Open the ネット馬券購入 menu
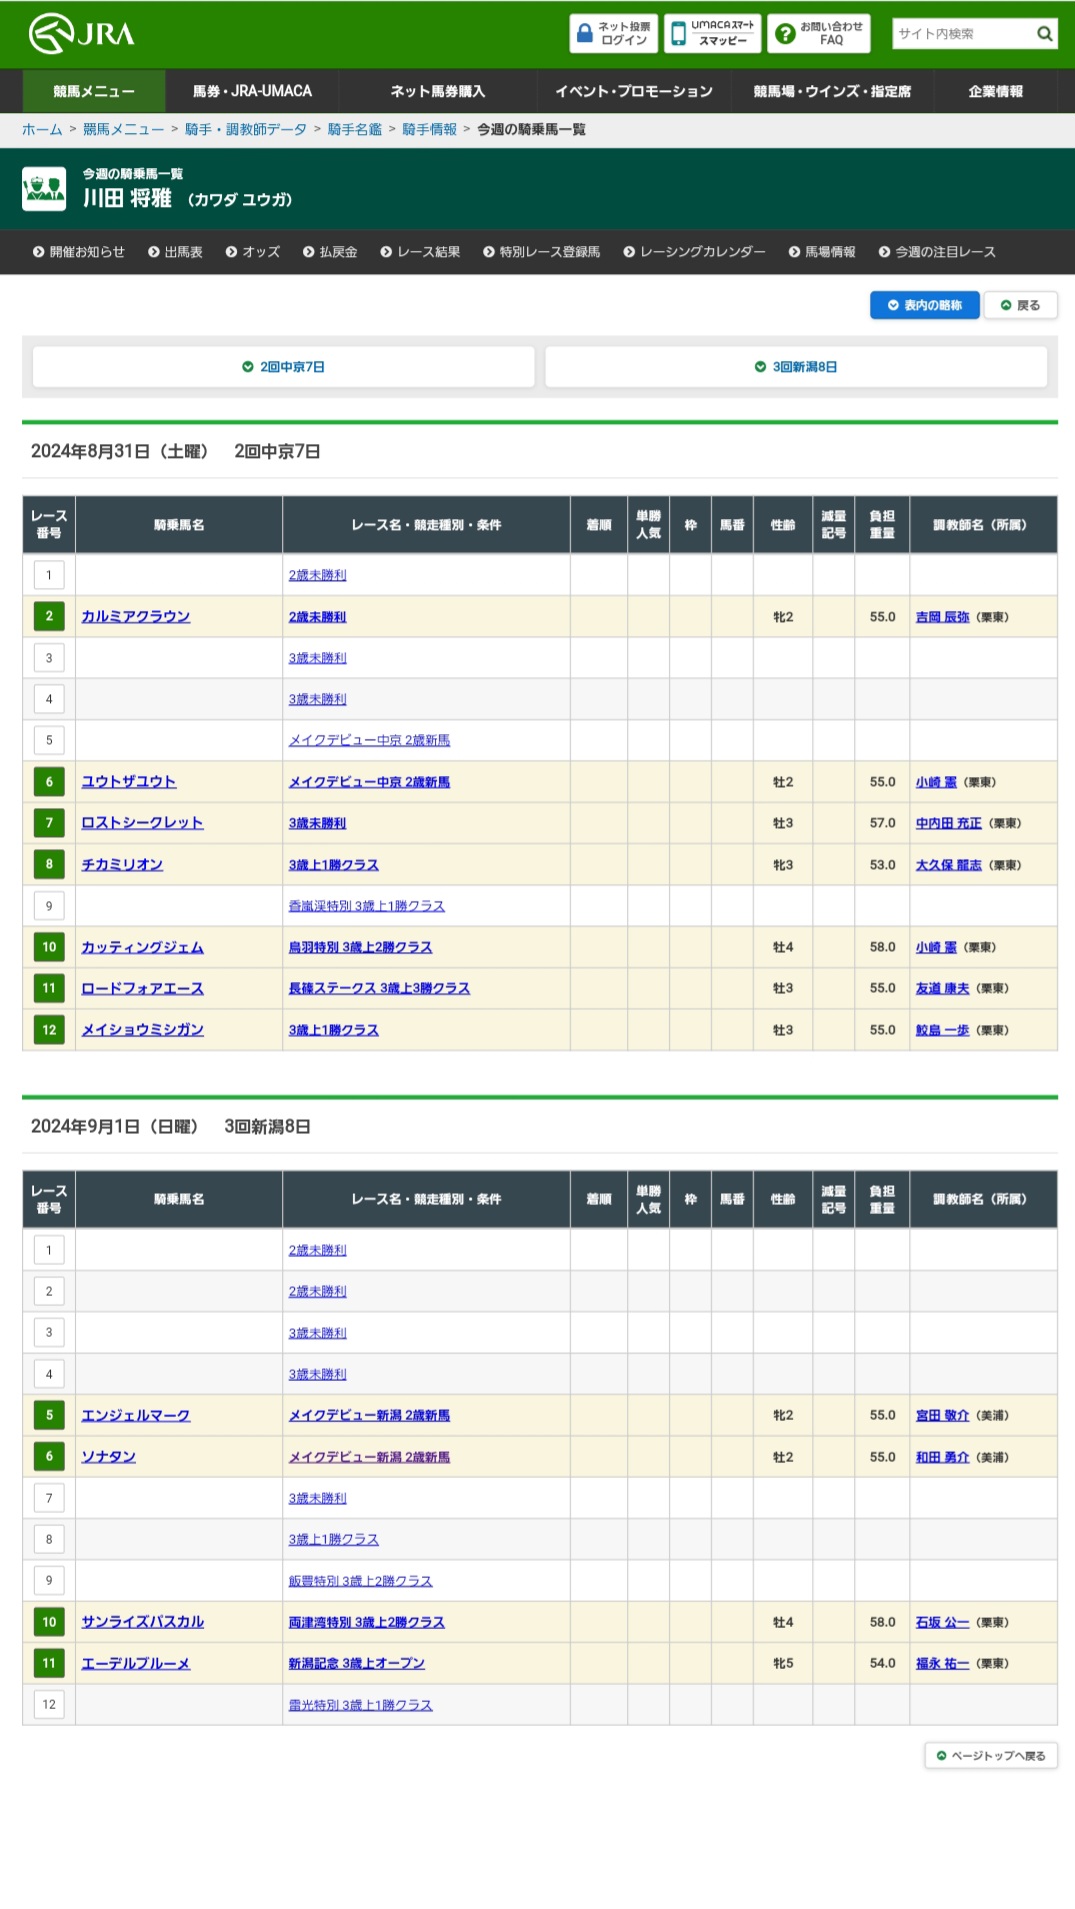This screenshot has width=1075, height=1909. [x=437, y=91]
